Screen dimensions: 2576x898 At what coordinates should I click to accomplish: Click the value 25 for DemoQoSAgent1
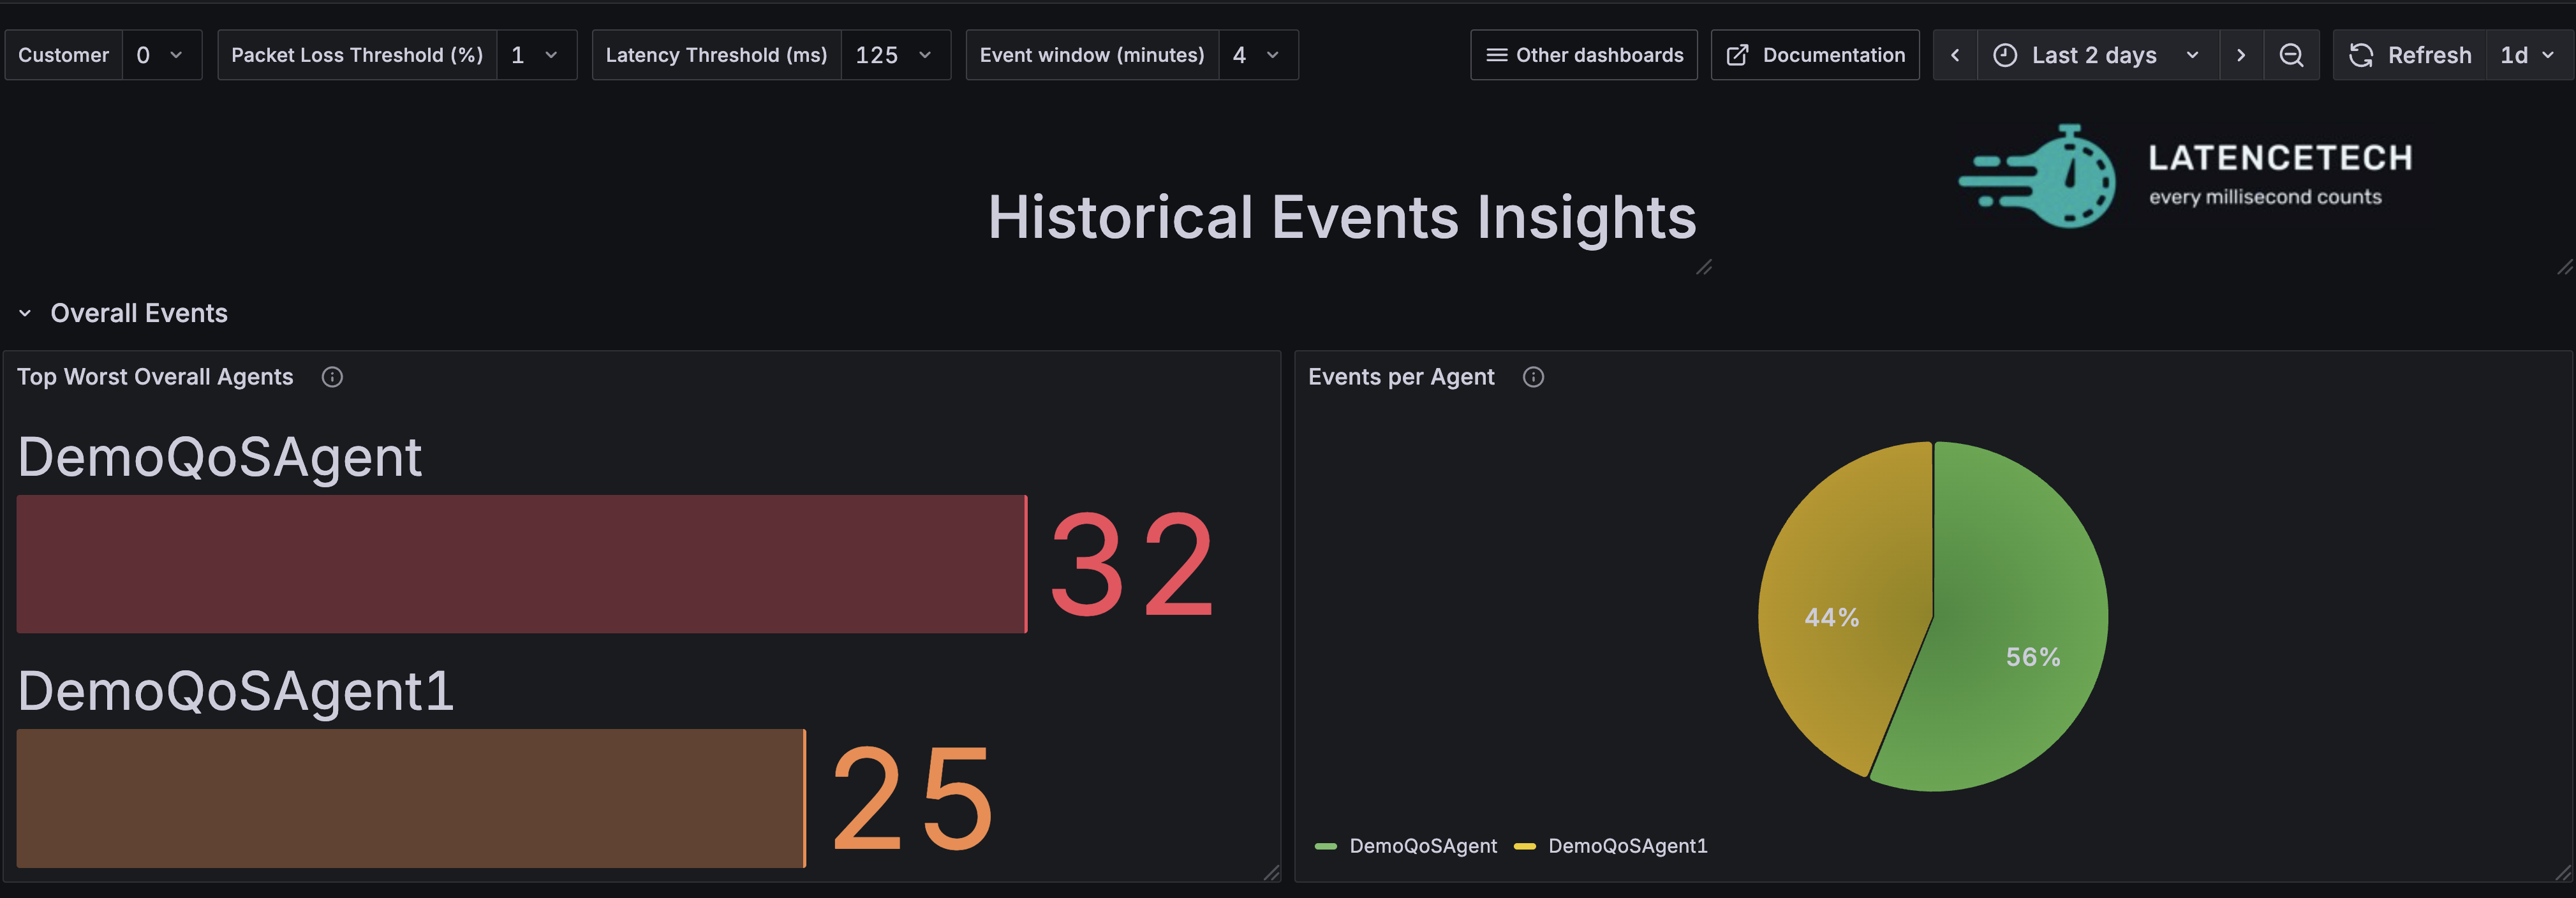coord(912,798)
